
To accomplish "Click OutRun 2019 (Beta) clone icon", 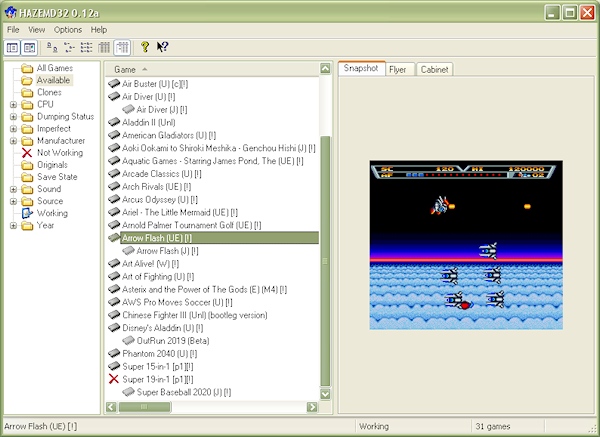I will click(x=128, y=341).
